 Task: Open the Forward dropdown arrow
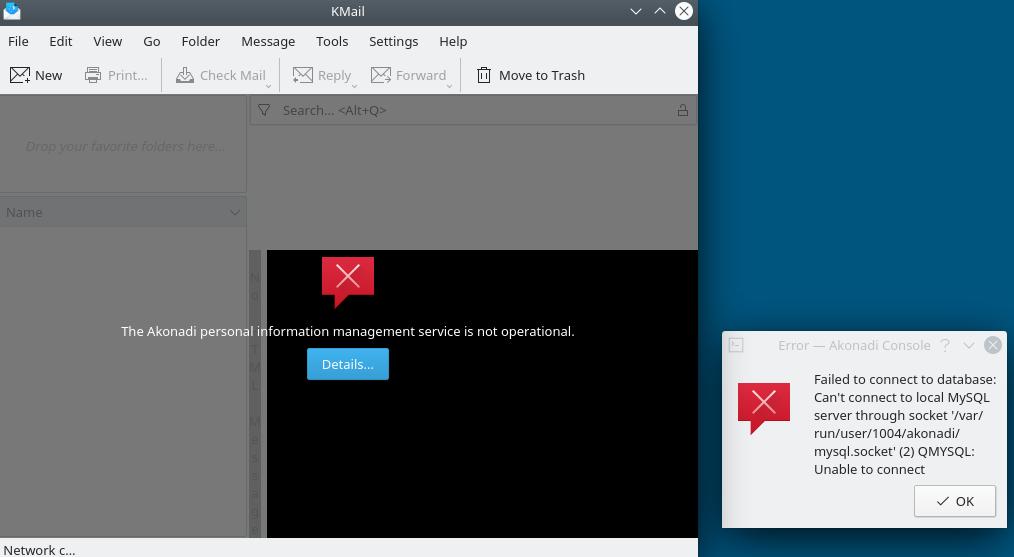[449, 85]
